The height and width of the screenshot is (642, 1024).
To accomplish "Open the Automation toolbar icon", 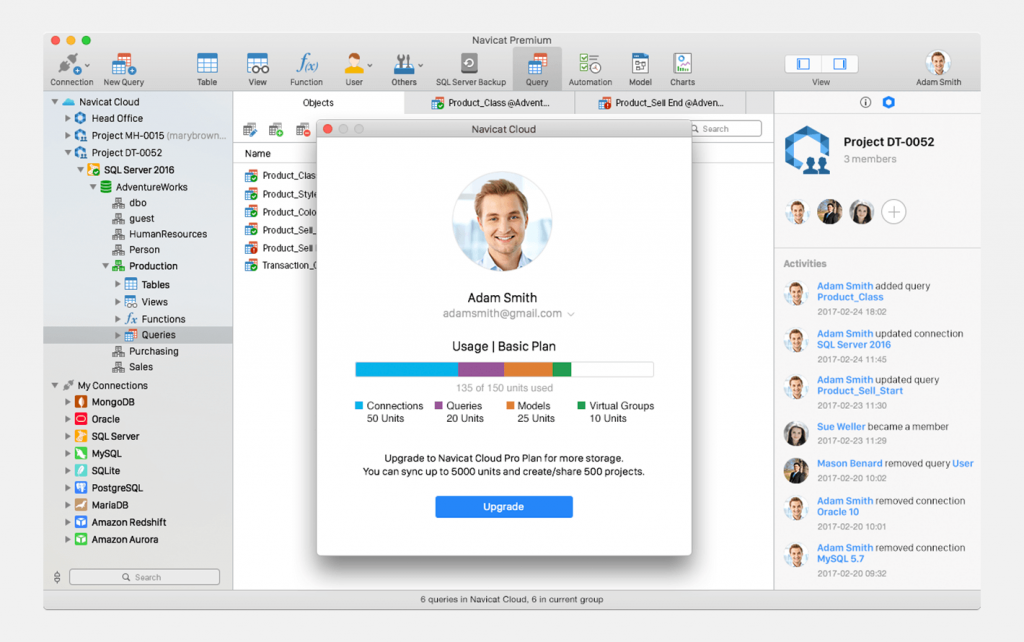I will (x=590, y=64).
